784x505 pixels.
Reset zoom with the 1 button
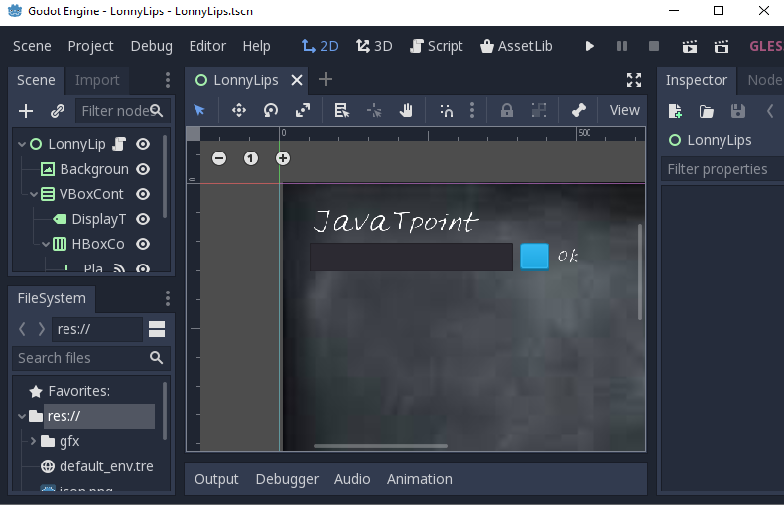pyautogui.click(x=251, y=158)
